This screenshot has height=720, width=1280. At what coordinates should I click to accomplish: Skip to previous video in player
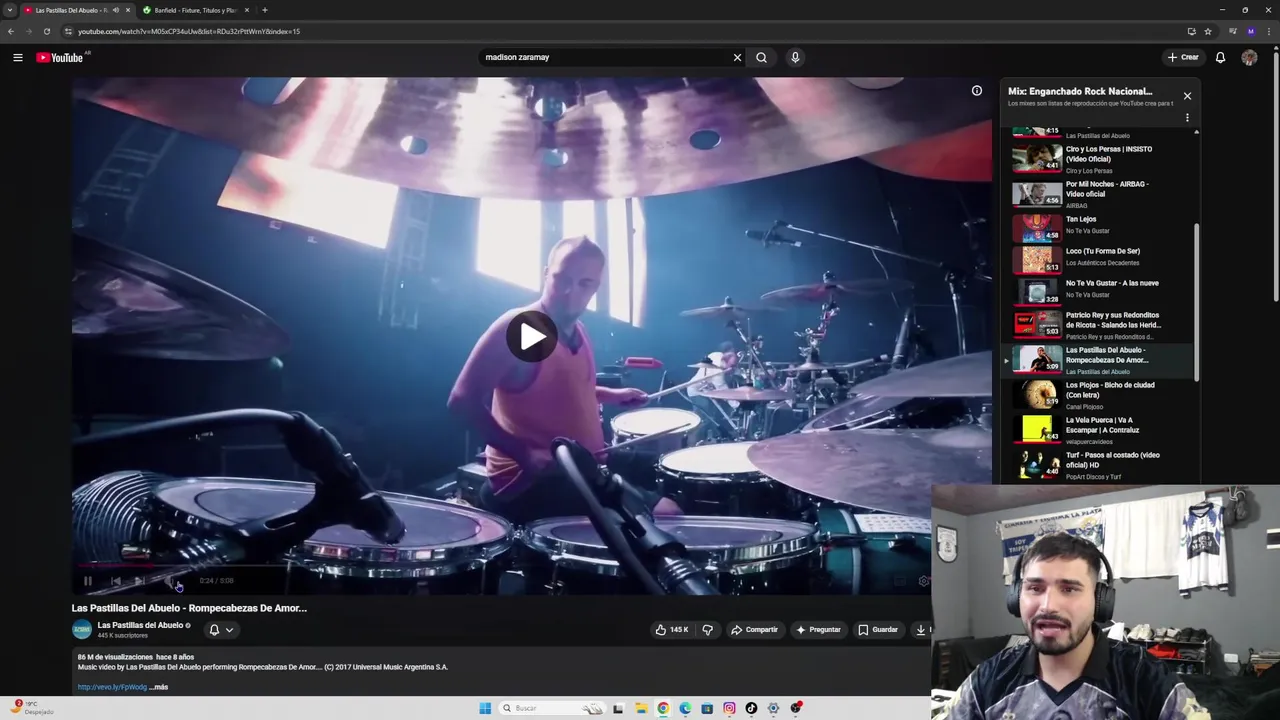[115, 580]
